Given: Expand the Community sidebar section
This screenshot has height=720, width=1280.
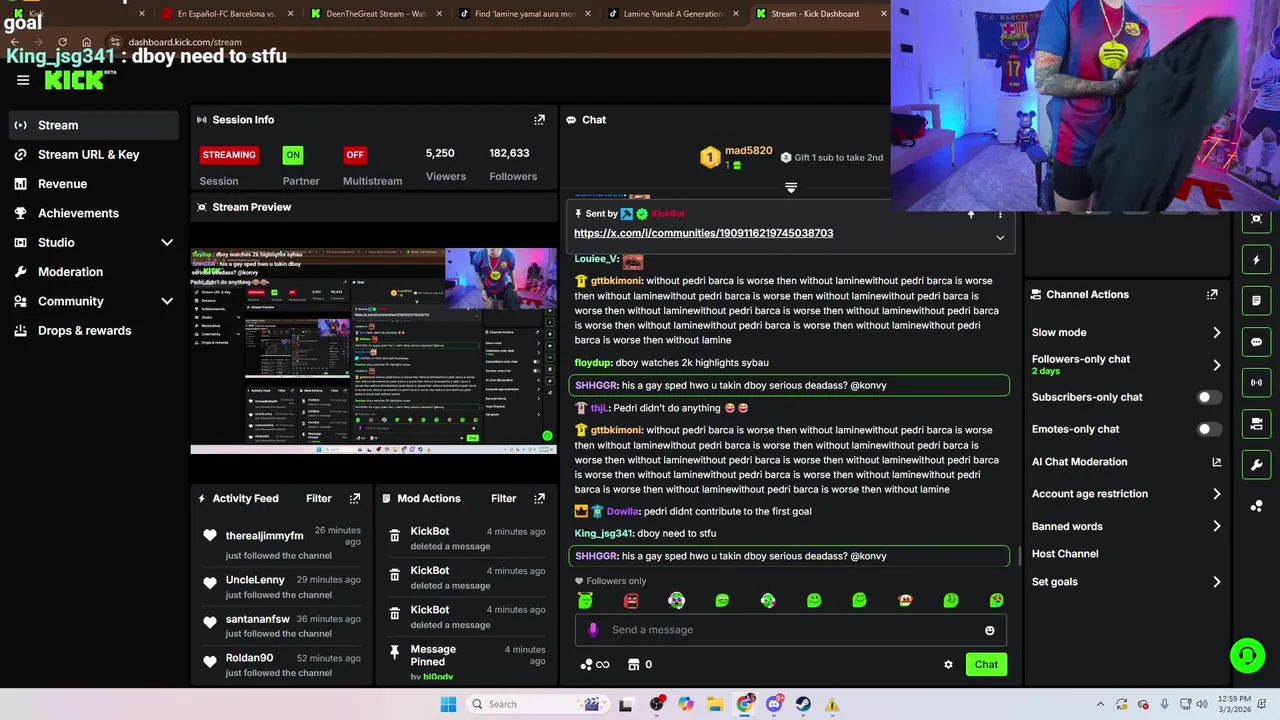Looking at the screenshot, I should pos(167,301).
